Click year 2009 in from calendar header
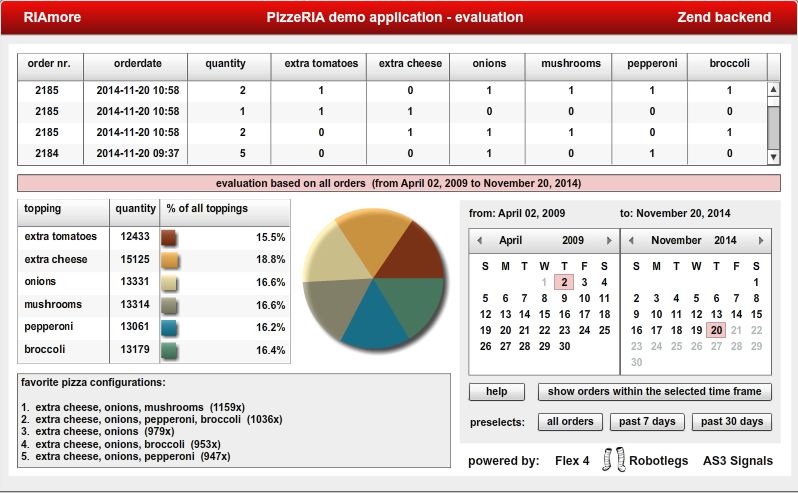 pyautogui.click(x=573, y=240)
